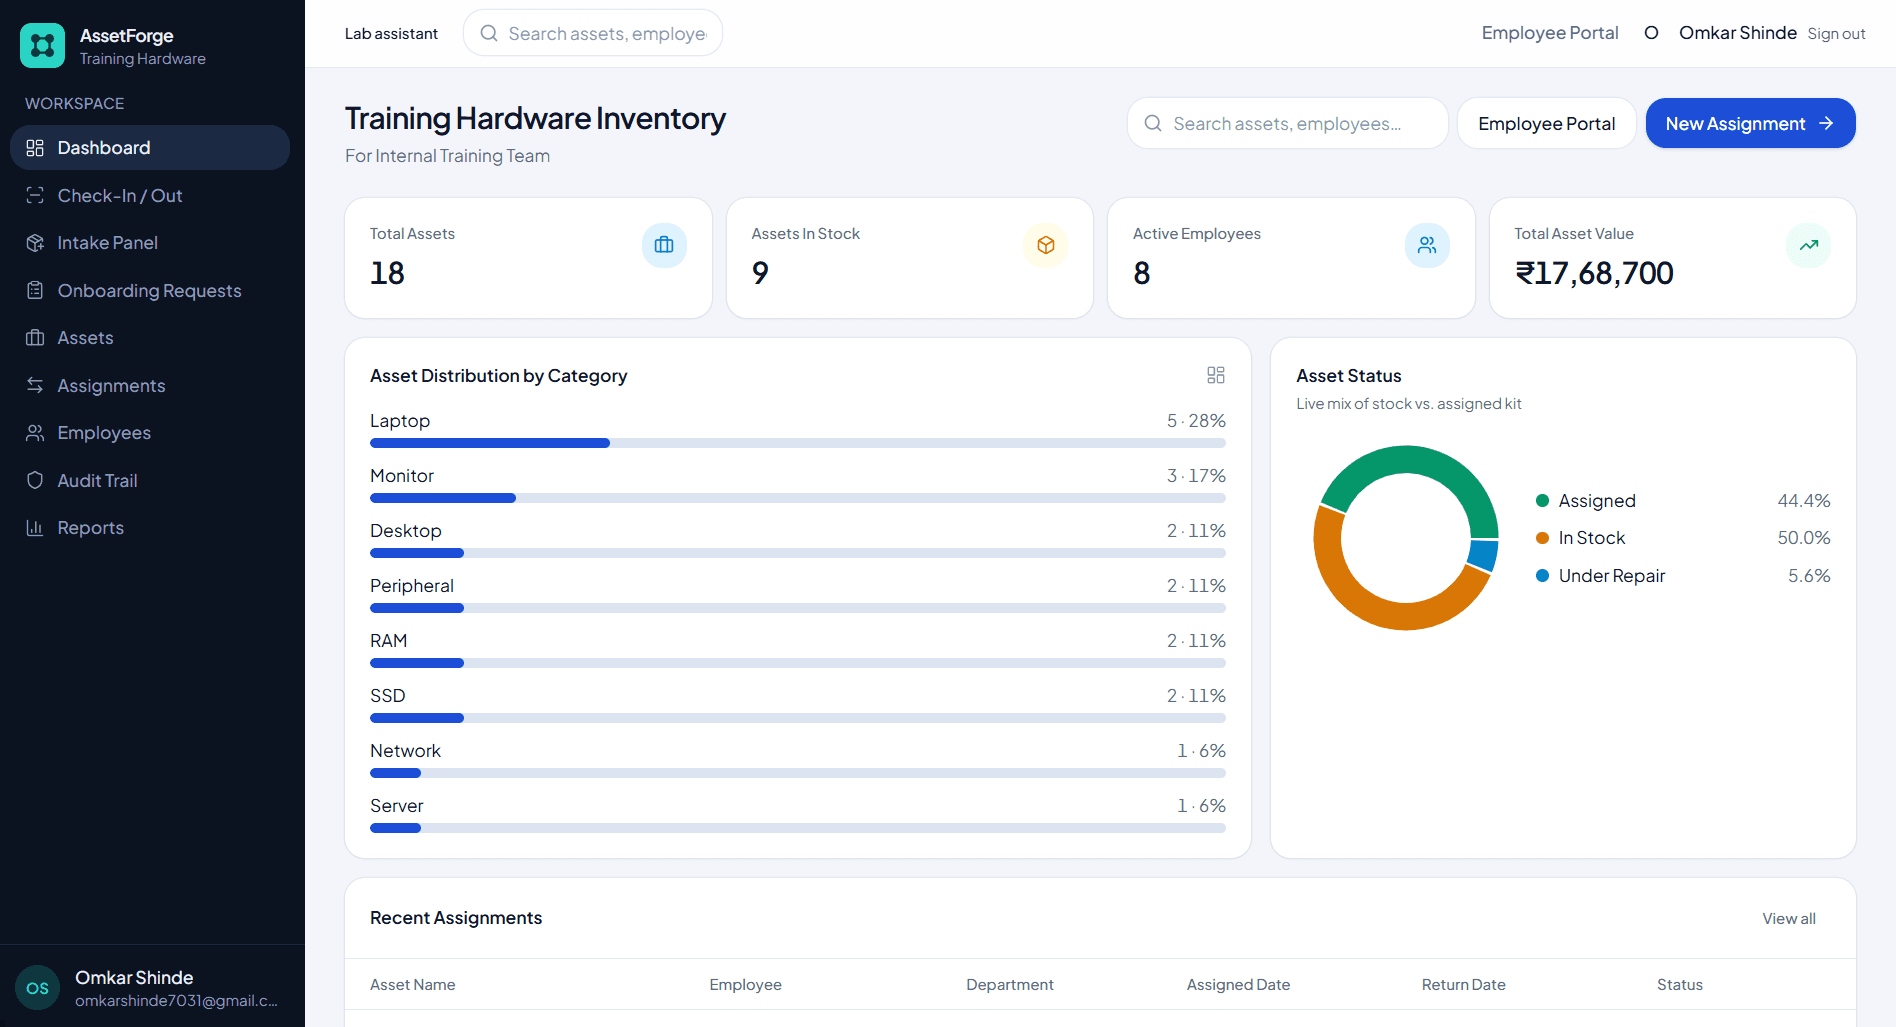
Task: Click the green Assigned legend dot
Action: [x=1542, y=501]
